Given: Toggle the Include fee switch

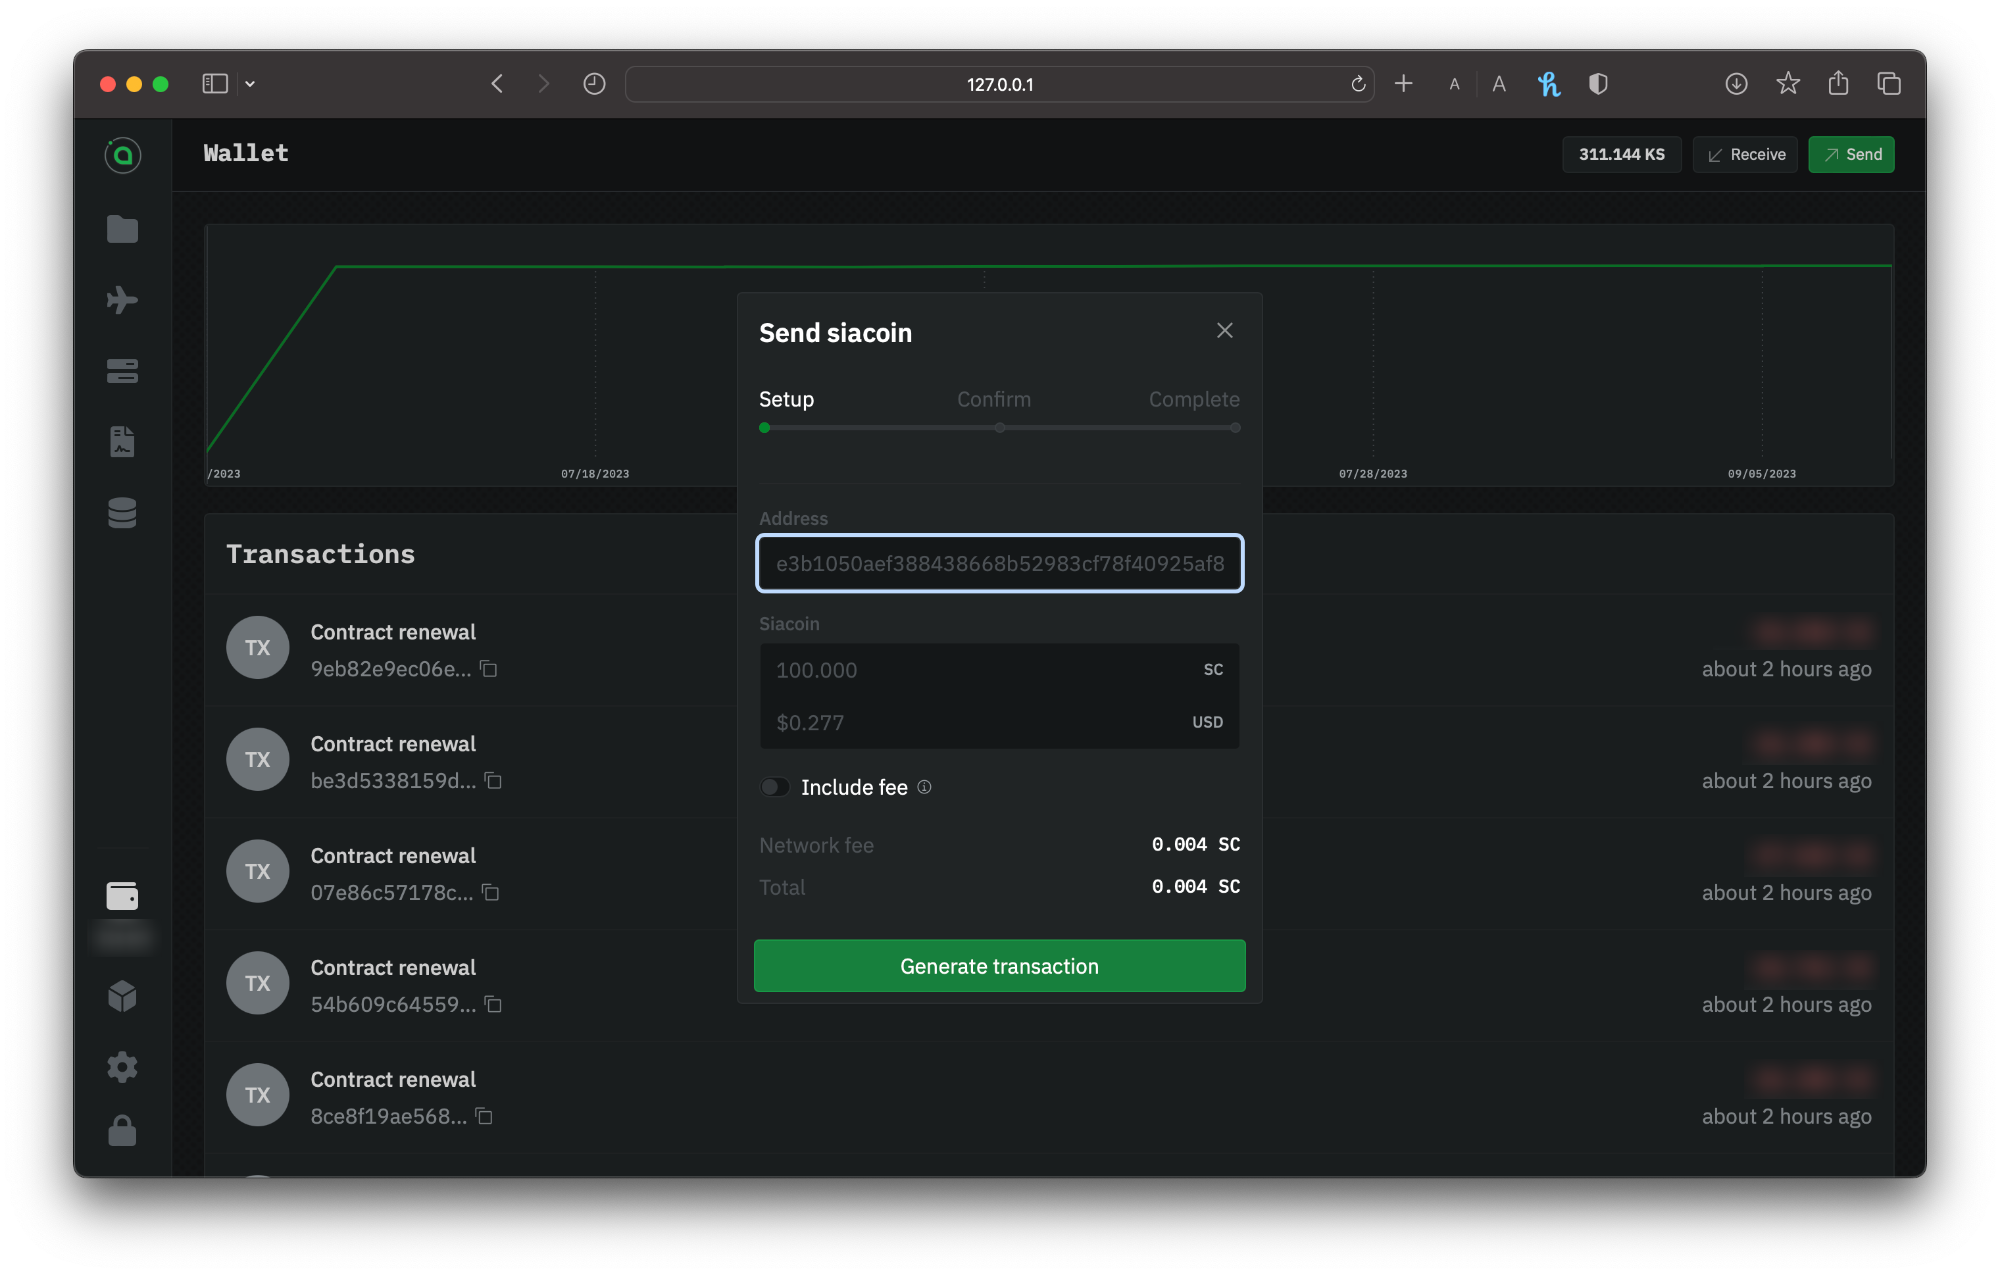Looking at the screenshot, I should (775, 787).
